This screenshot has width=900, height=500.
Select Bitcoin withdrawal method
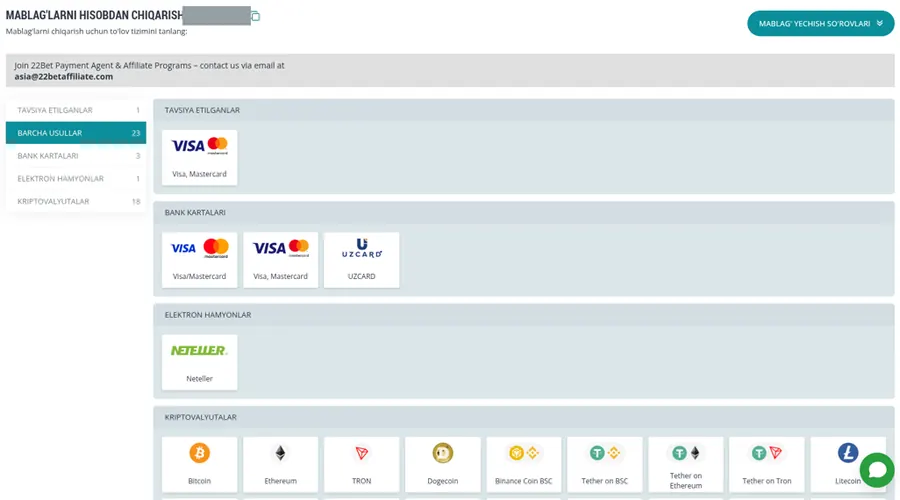[x=199, y=464]
